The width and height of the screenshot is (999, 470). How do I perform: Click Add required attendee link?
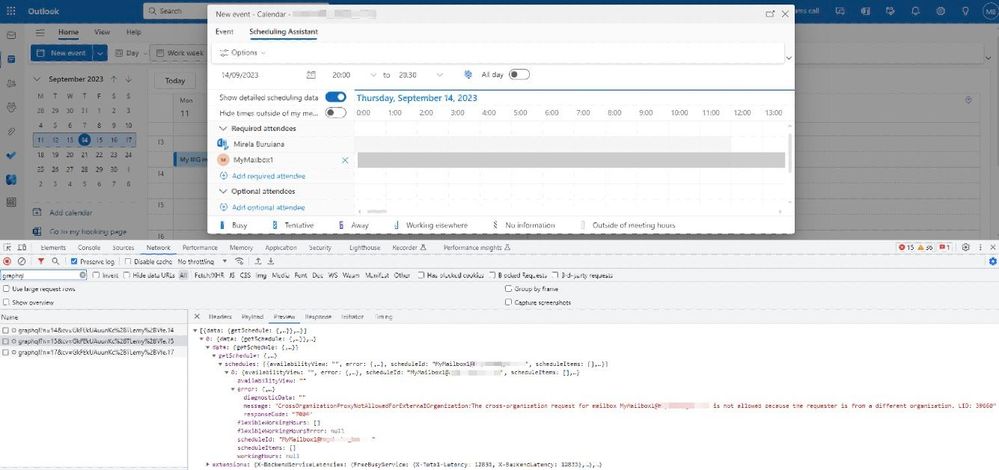(262, 176)
